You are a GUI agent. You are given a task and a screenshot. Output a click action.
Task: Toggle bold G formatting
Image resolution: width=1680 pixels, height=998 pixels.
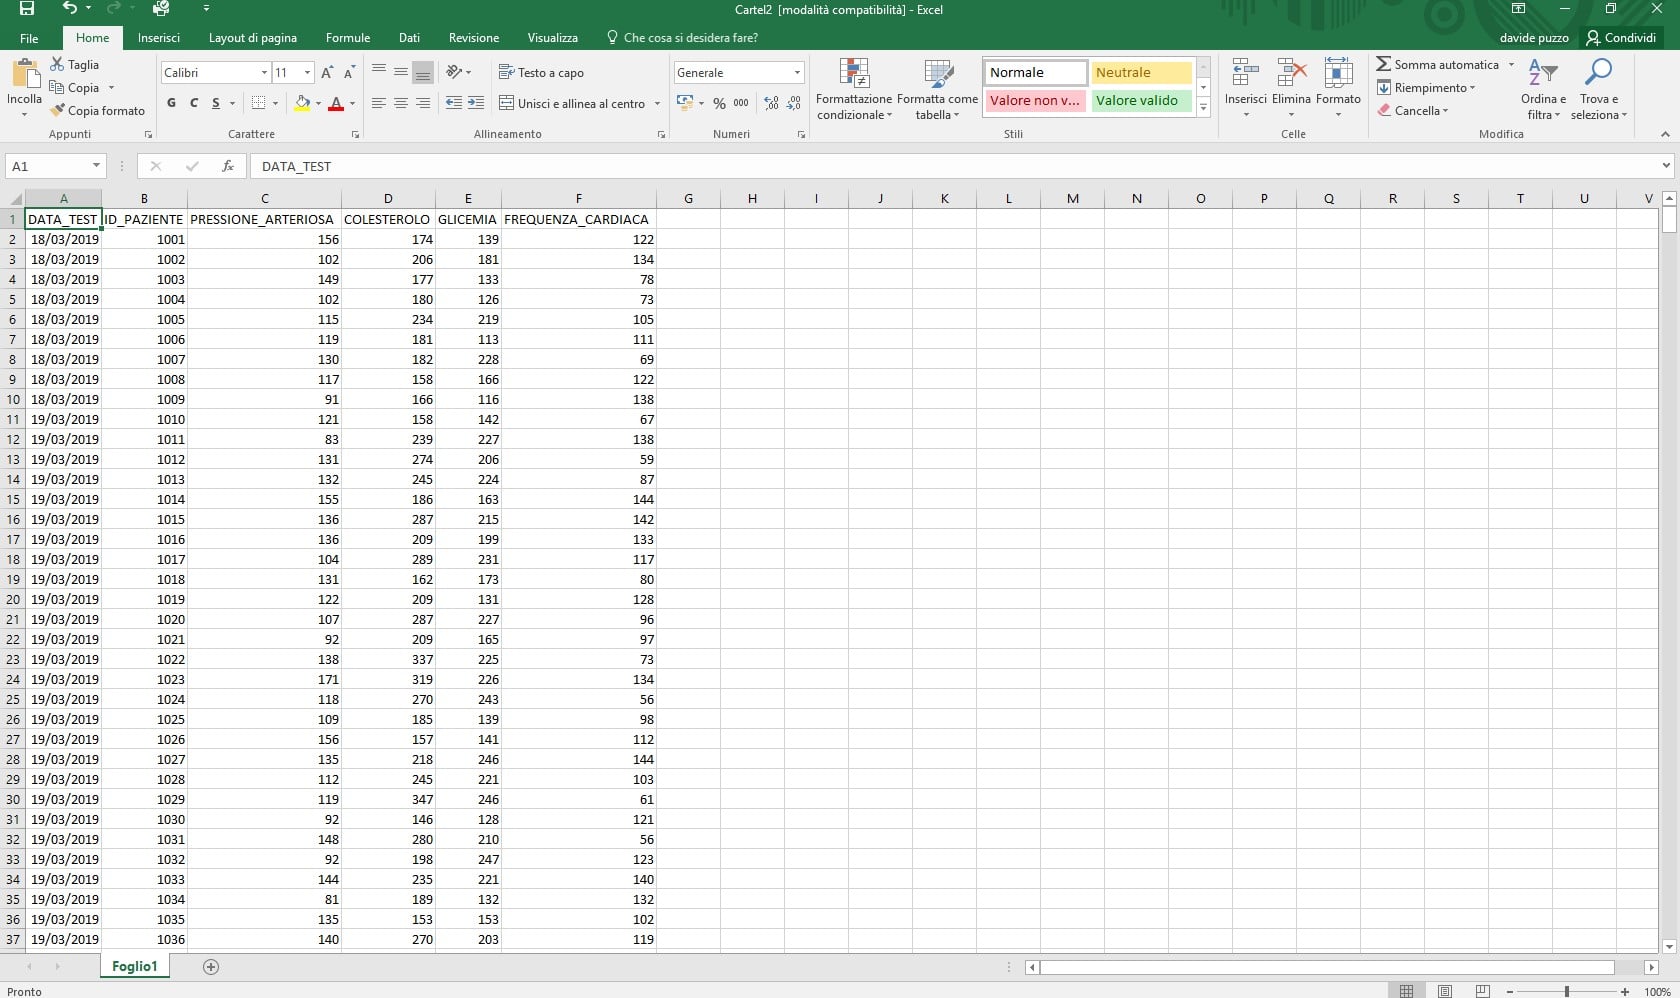pyautogui.click(x=172, y=103)
